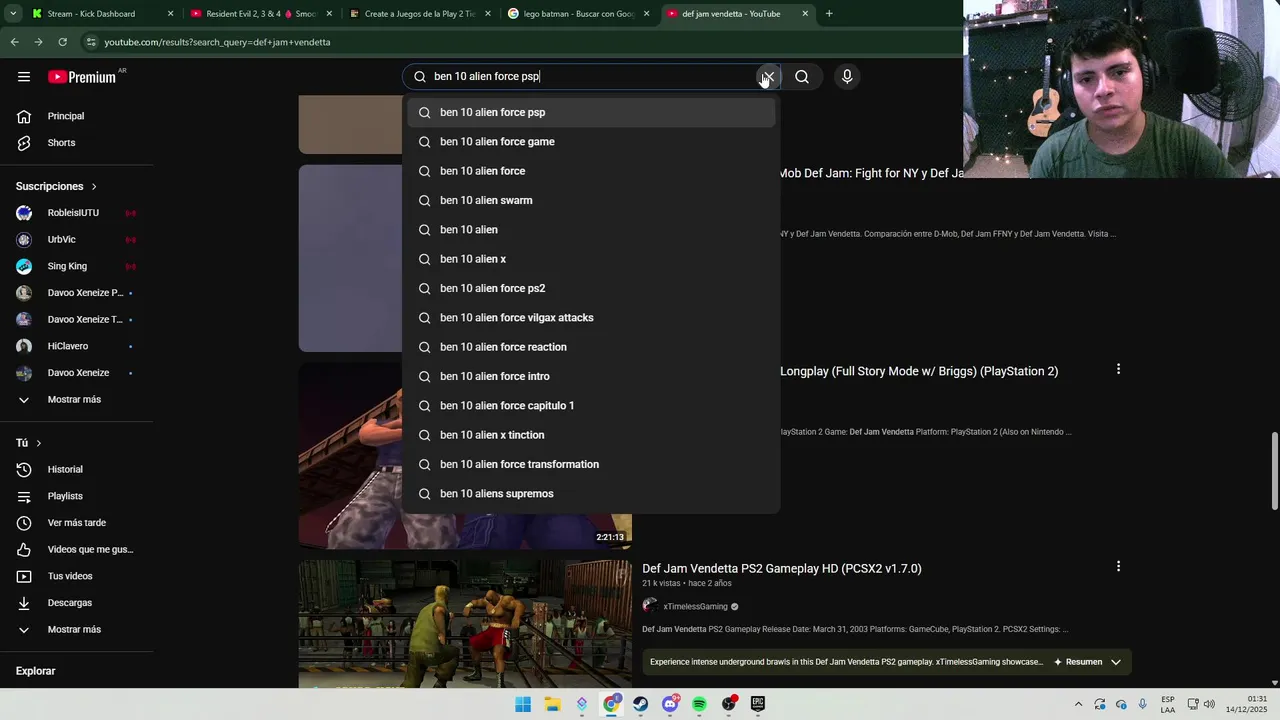Open File Explorer from taskbar

pyautogui.click(x=552, y=704)
